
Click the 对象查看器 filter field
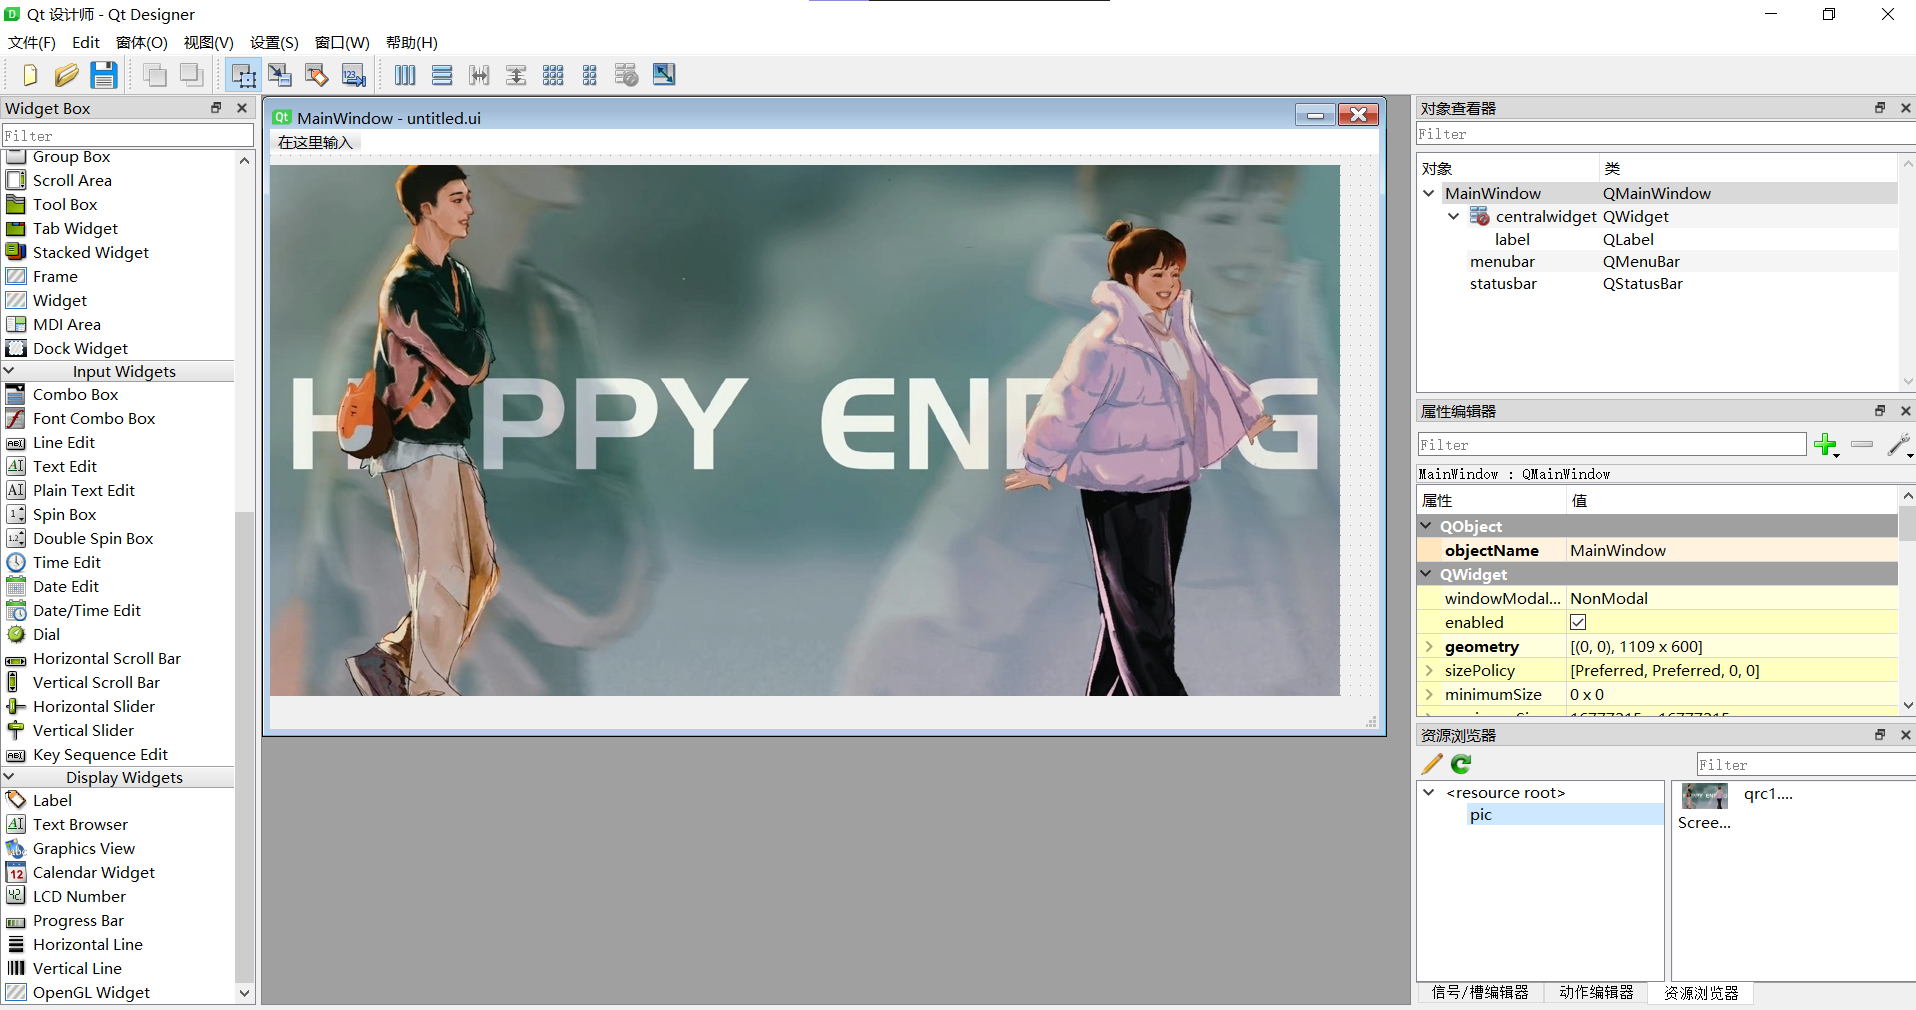click(1666, 134)
